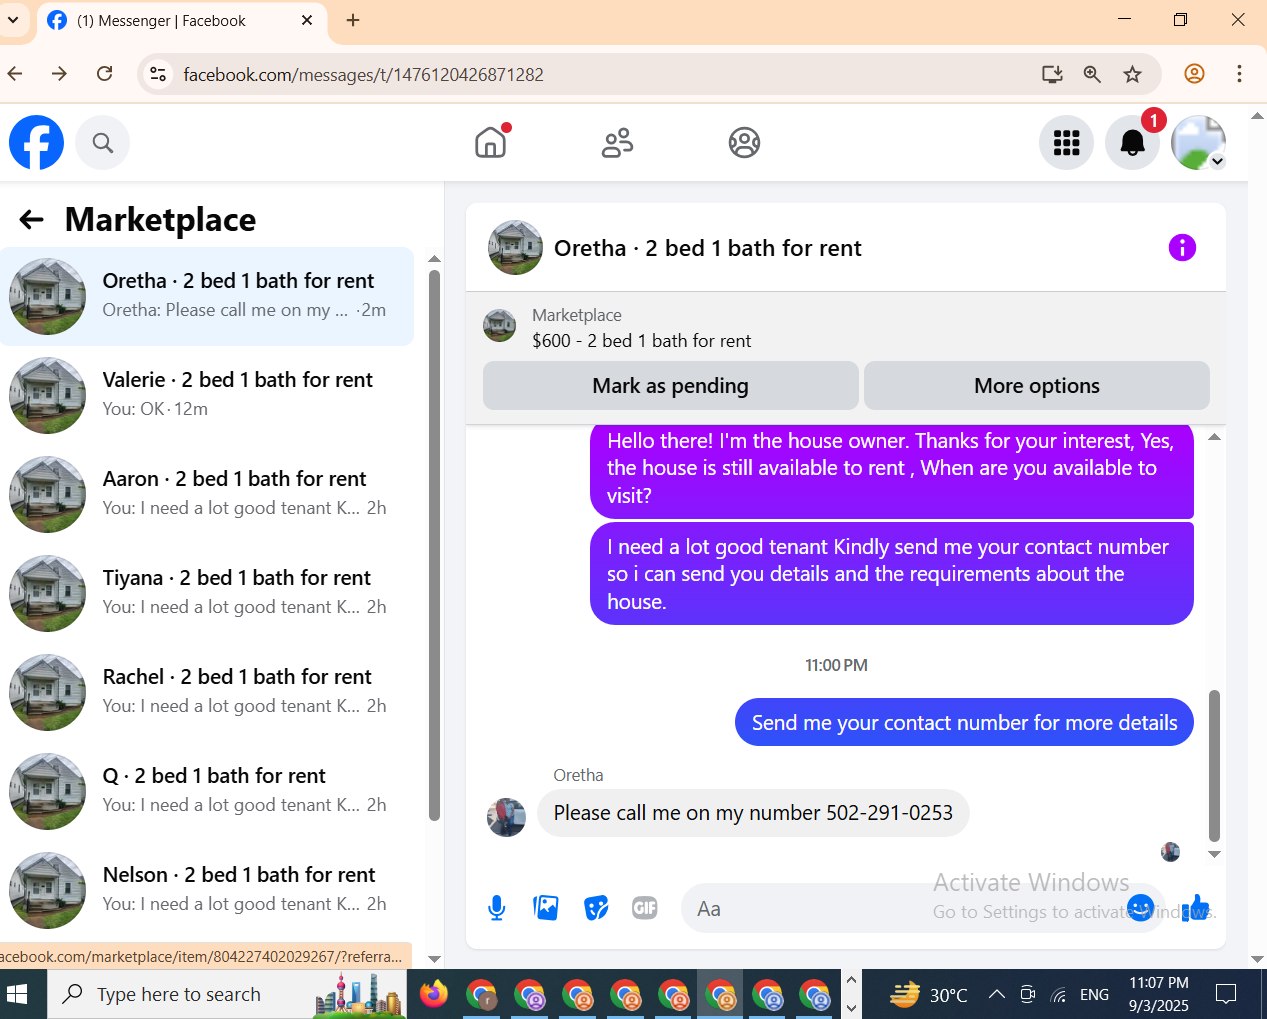The image size is (1267, 1019).
Task: Mark the listing as pending
Action: point(671,386)
